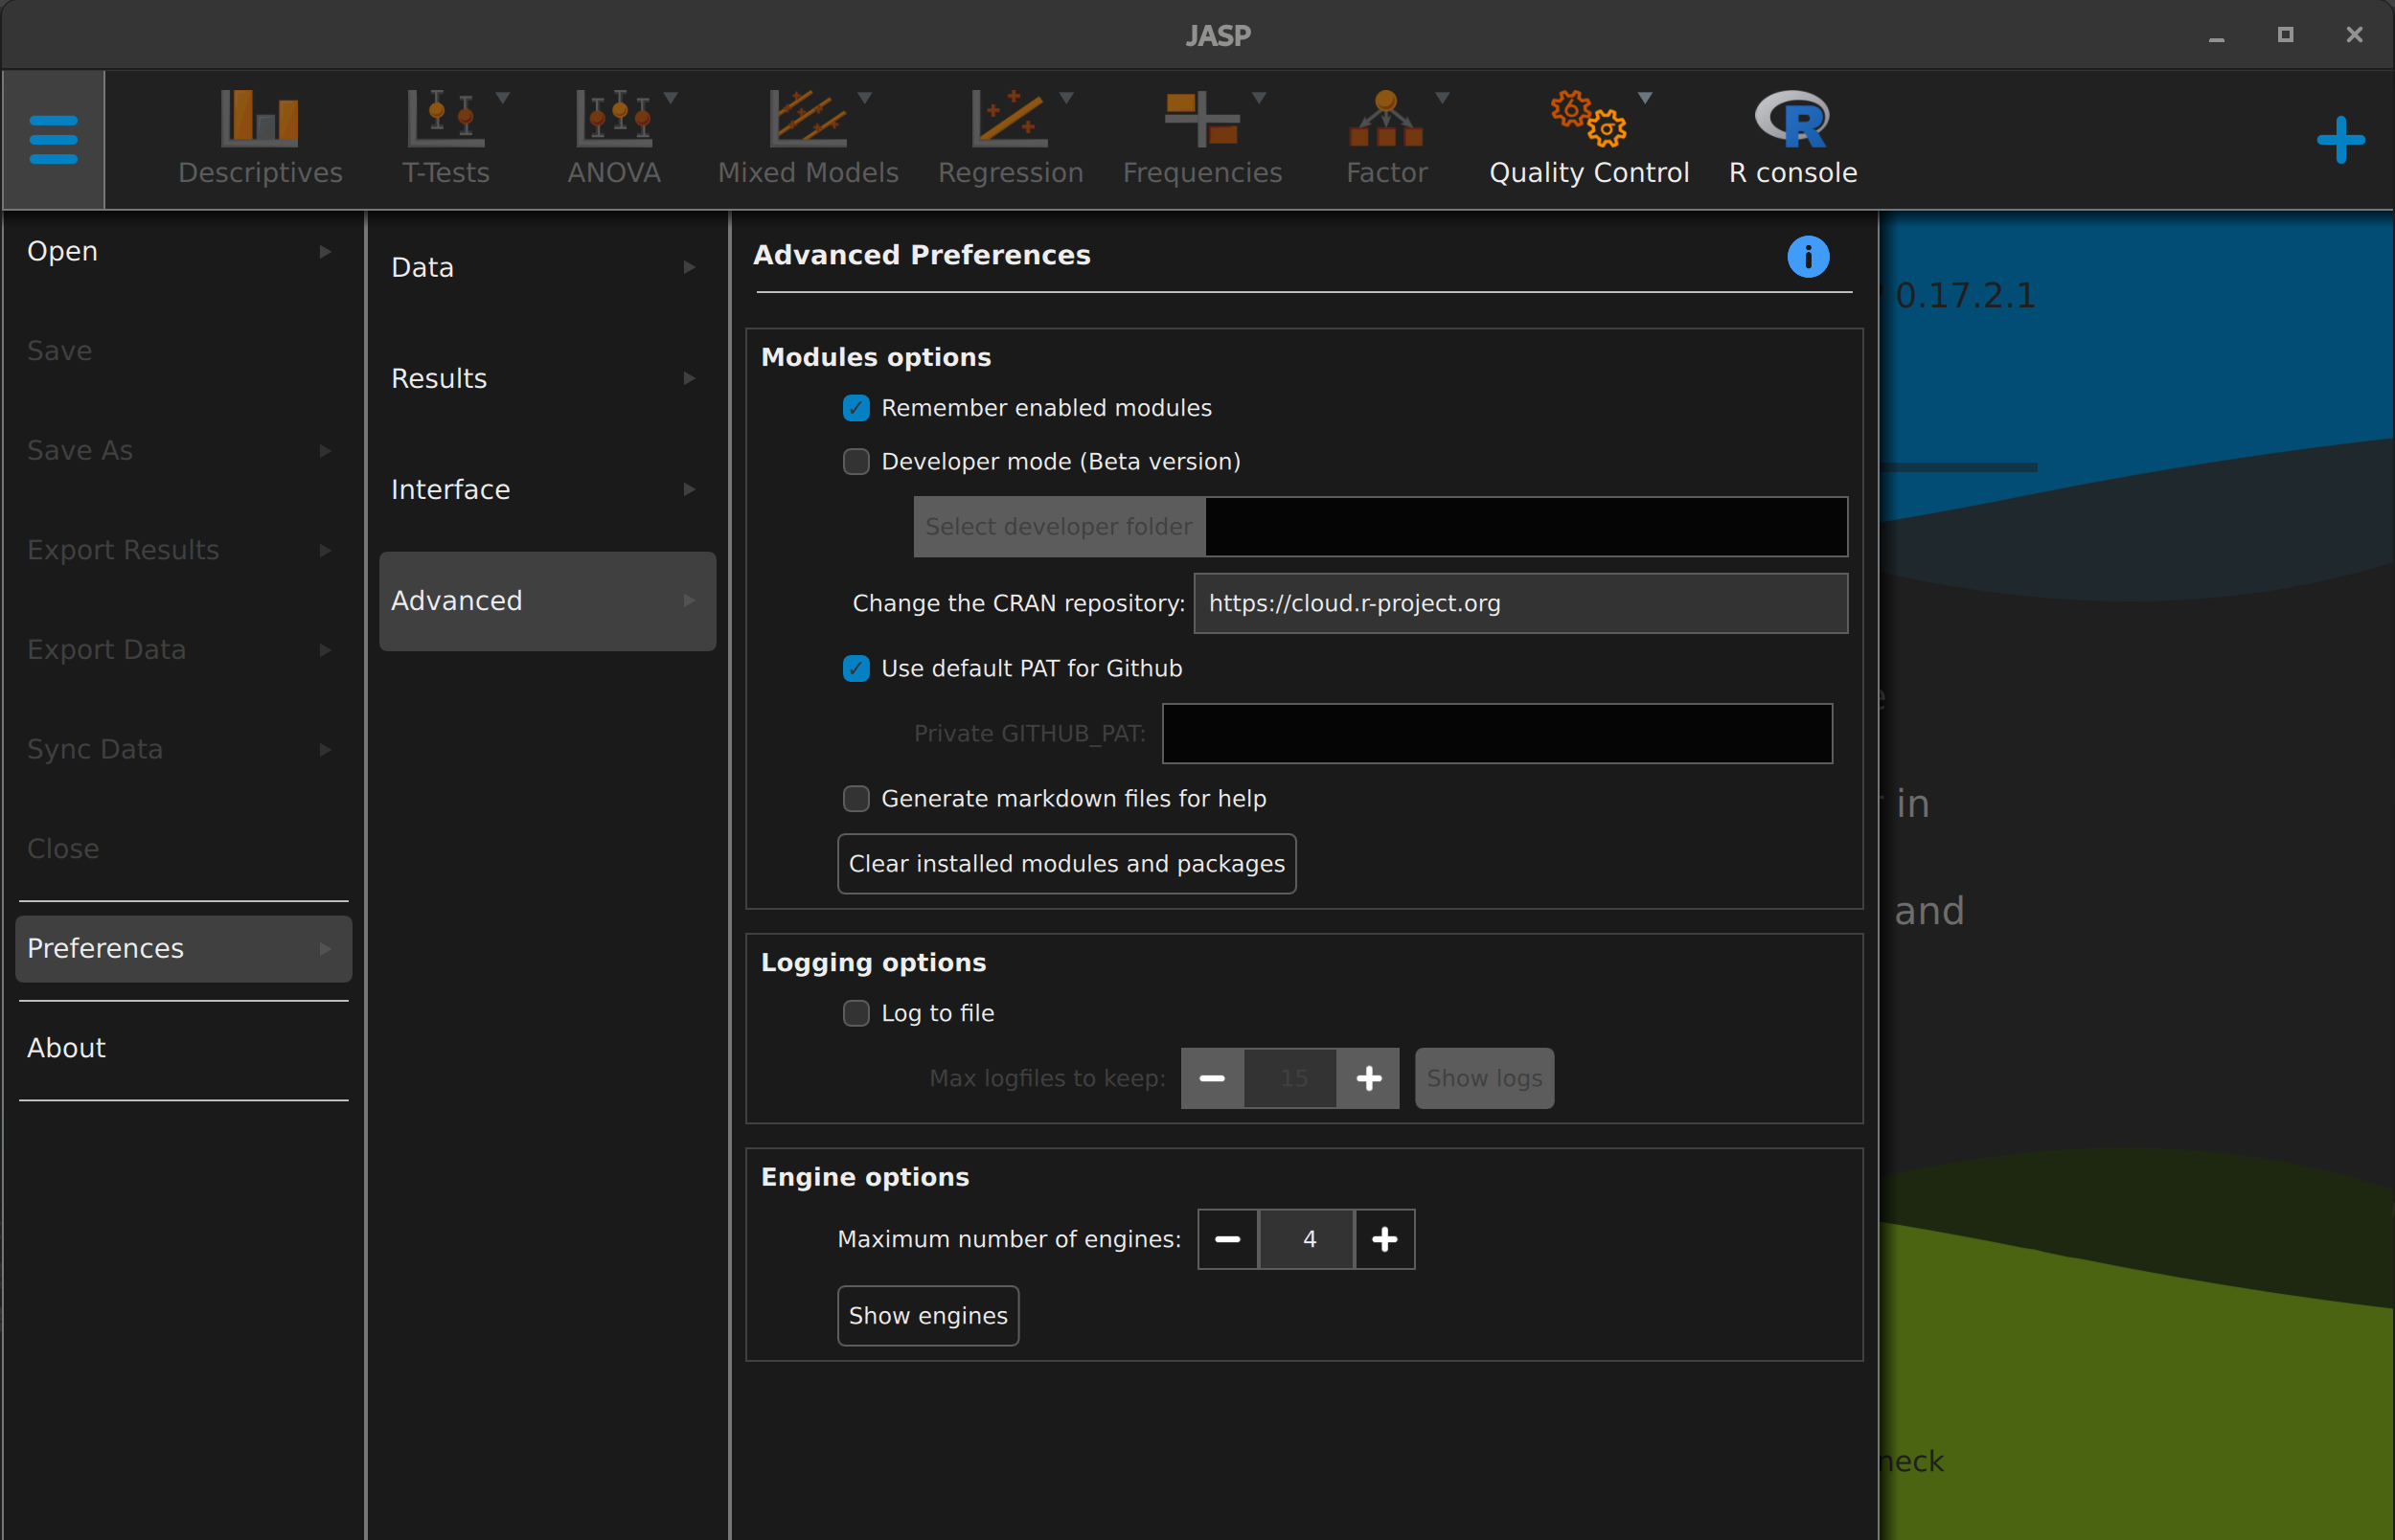Click the blue info help icon
2395x1540 pixels.
(1807, 257)
